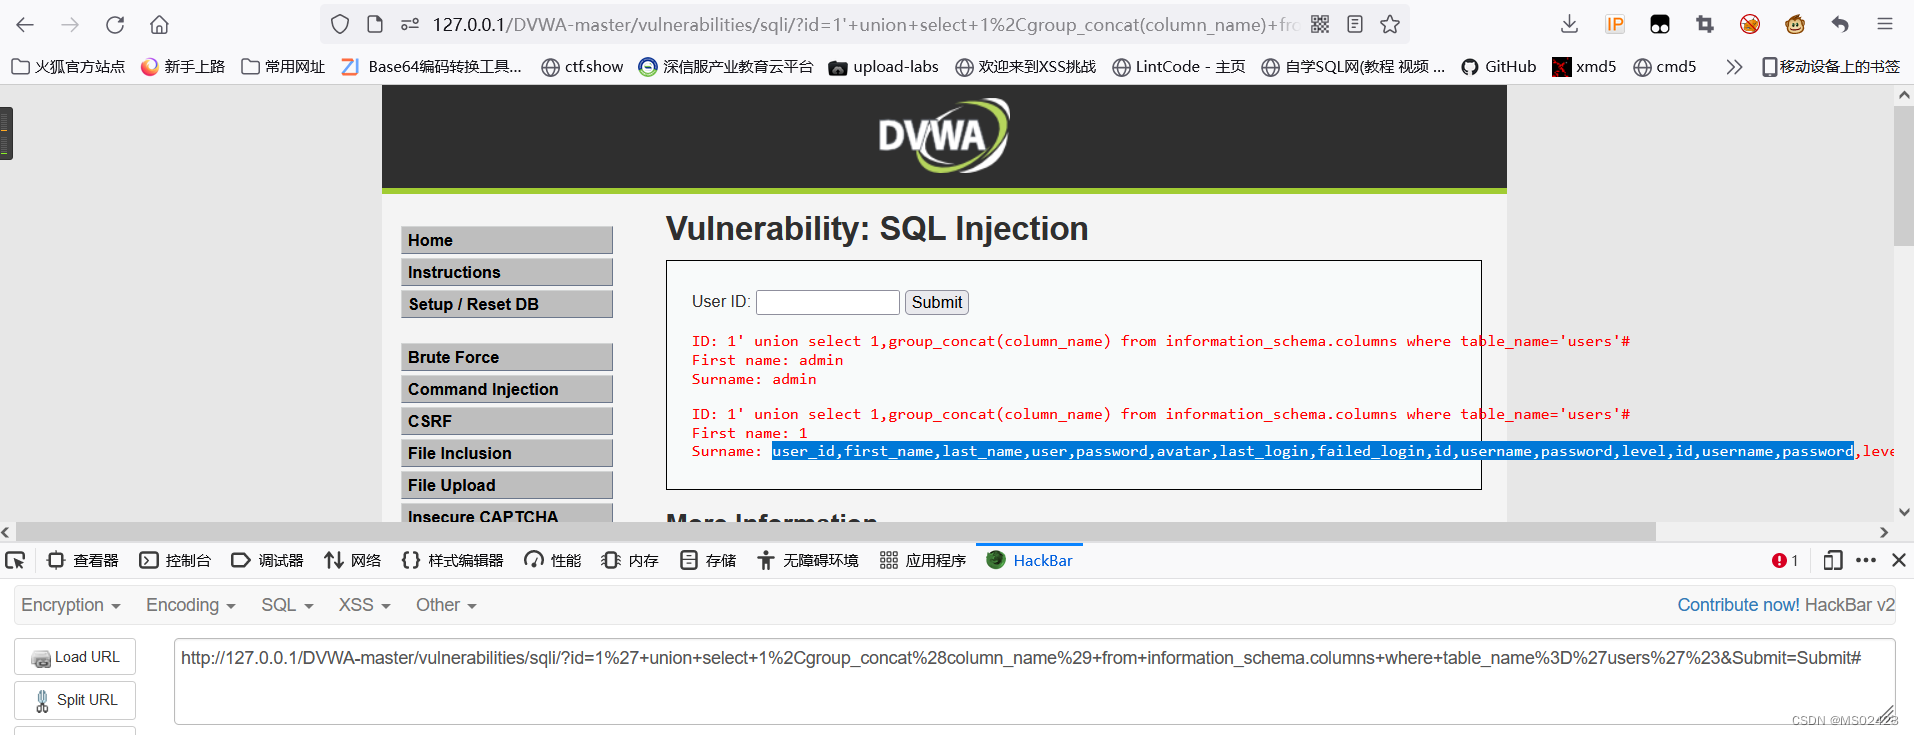Open Instructions menu item
This screenshot has width=1914, height=735.
pos(507,272)
